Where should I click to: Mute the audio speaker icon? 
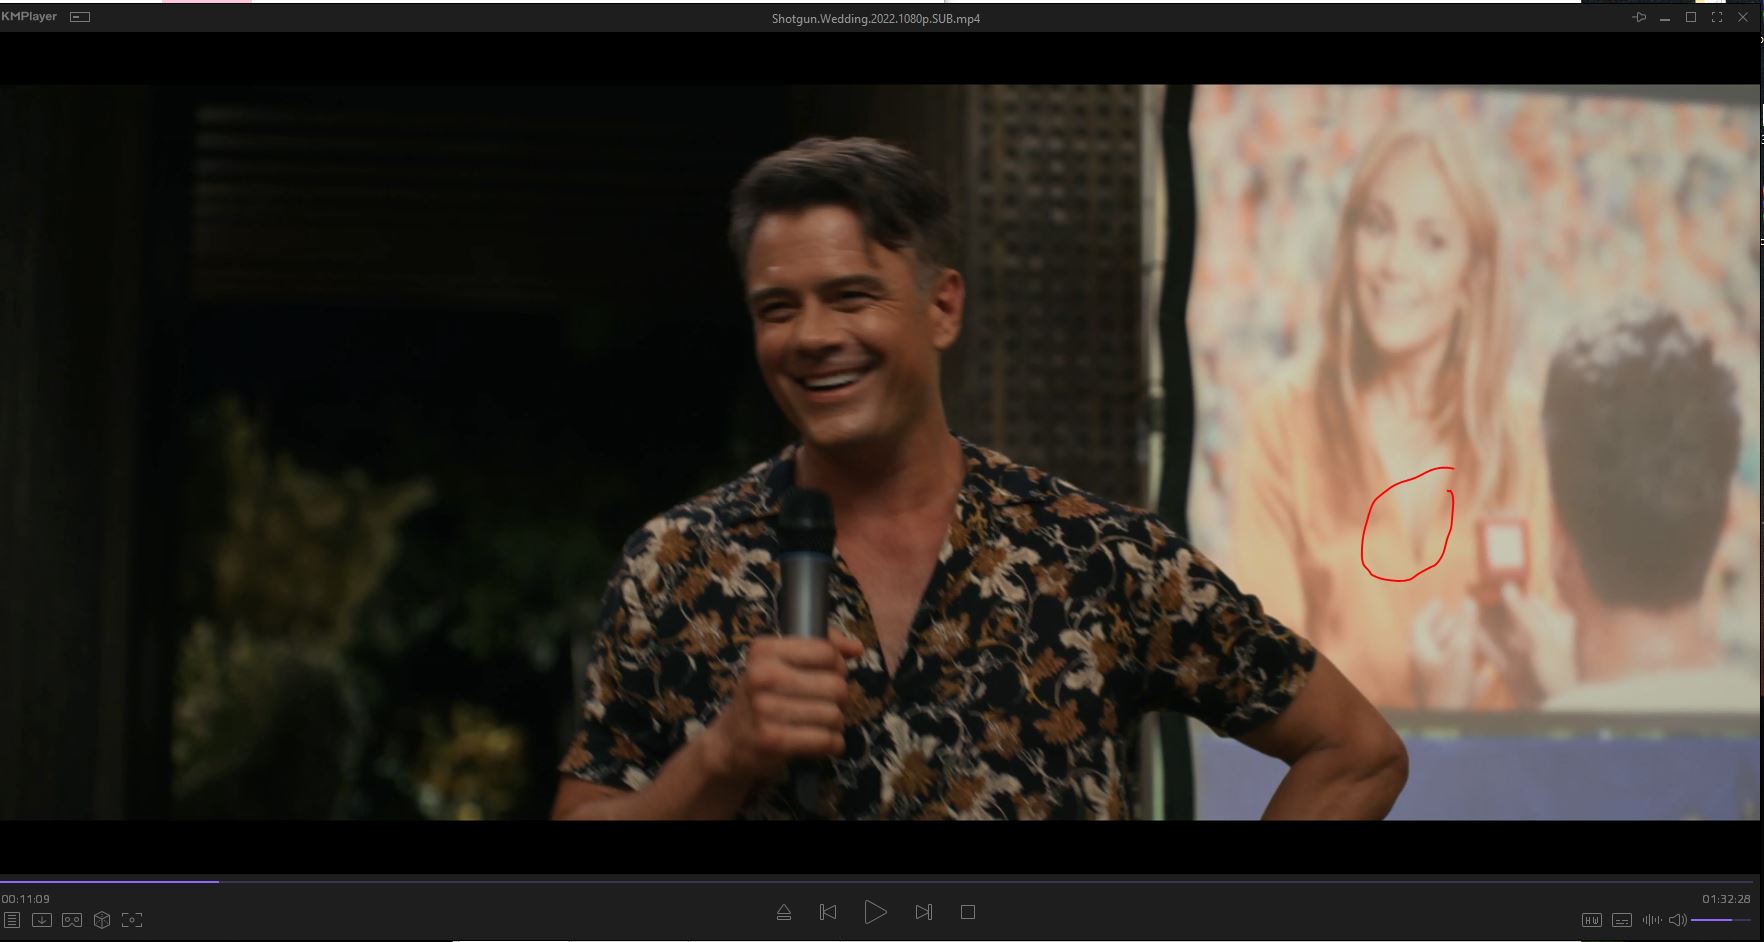(1677, 920)
